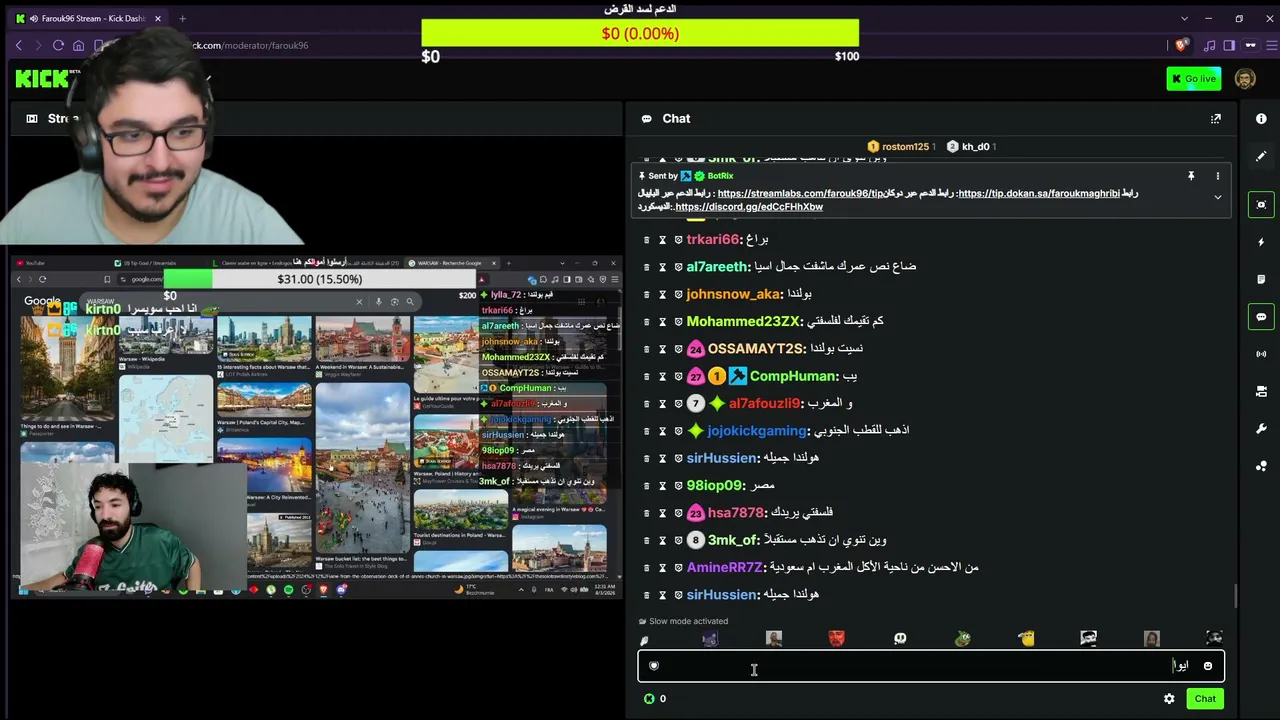Pop out the Chat panel
Viewport: 1280px width, 720px height.
(1216, 119)
